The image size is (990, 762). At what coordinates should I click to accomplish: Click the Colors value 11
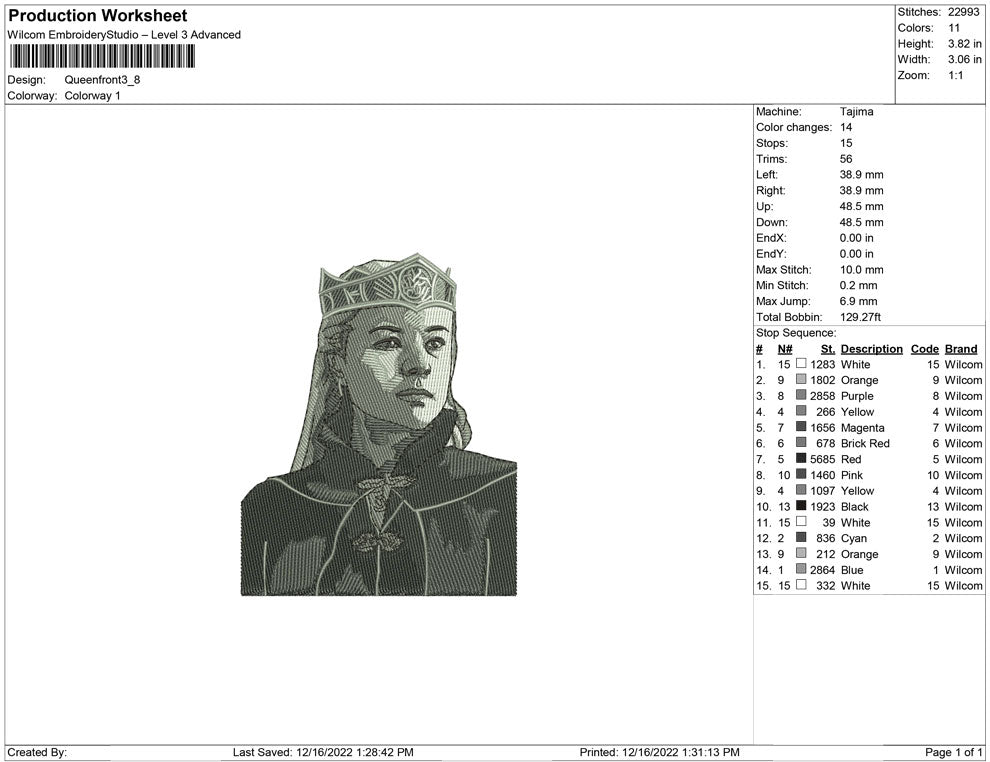click(953, 28)
